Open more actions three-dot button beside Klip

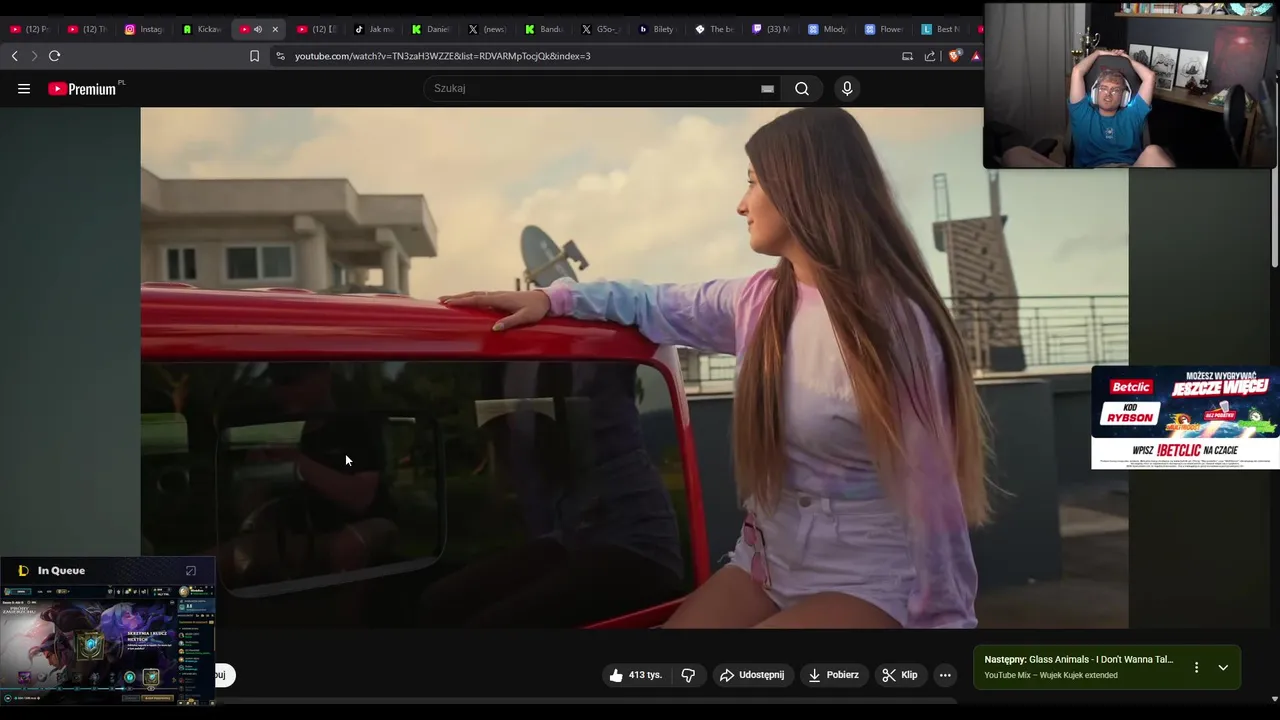click(x=945, y=675)
